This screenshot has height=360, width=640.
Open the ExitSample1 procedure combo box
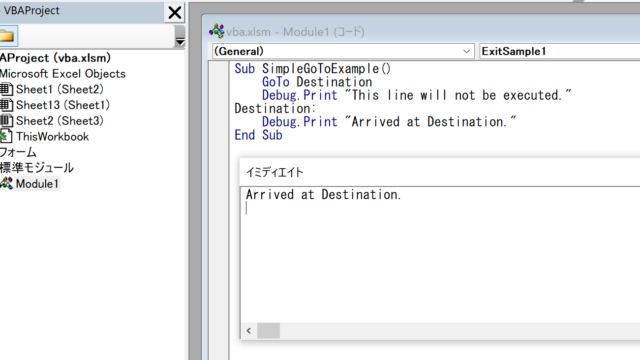click(559, 51)
